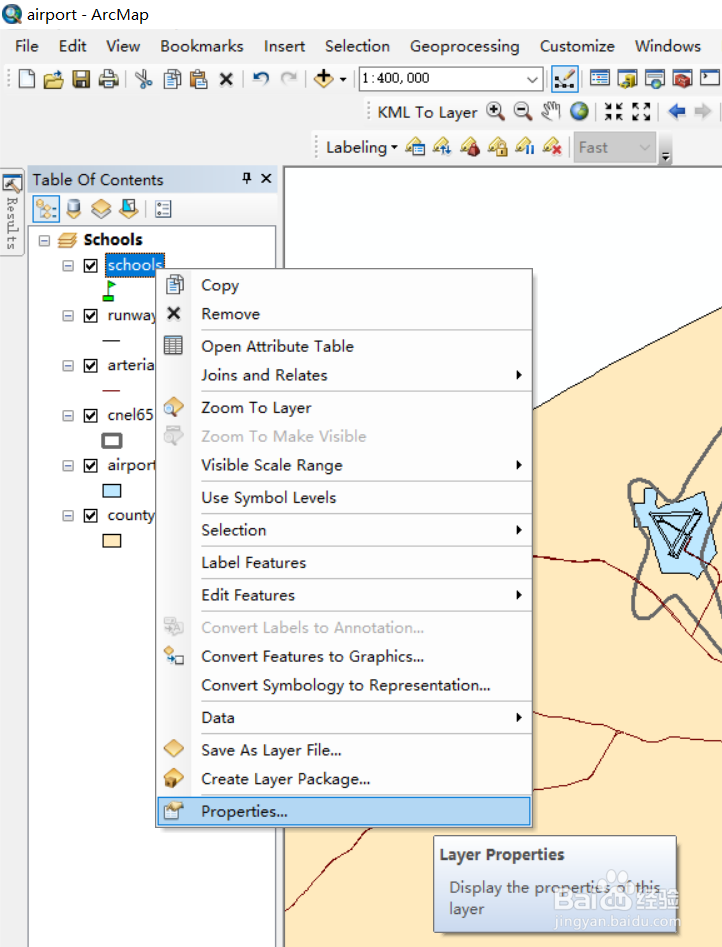
Task: Switch to List By Visibility
Action: [x=101, y=209]
